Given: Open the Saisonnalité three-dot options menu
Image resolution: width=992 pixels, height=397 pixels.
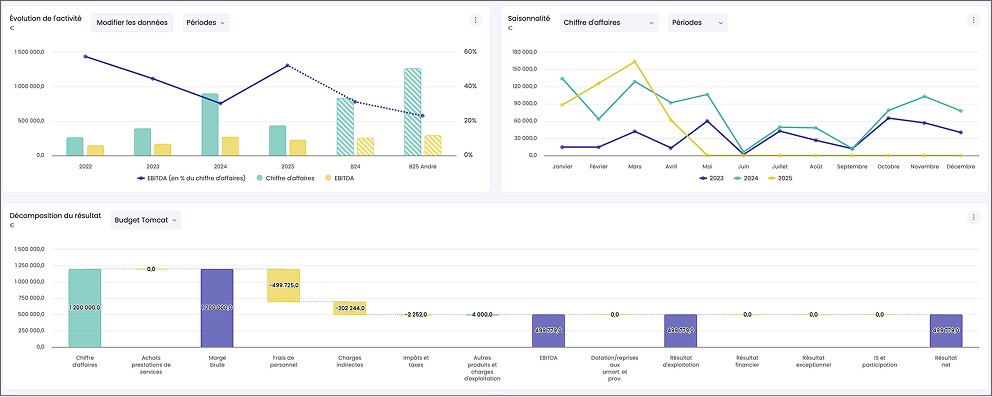Looking at the screenshot, I should 973,20.
